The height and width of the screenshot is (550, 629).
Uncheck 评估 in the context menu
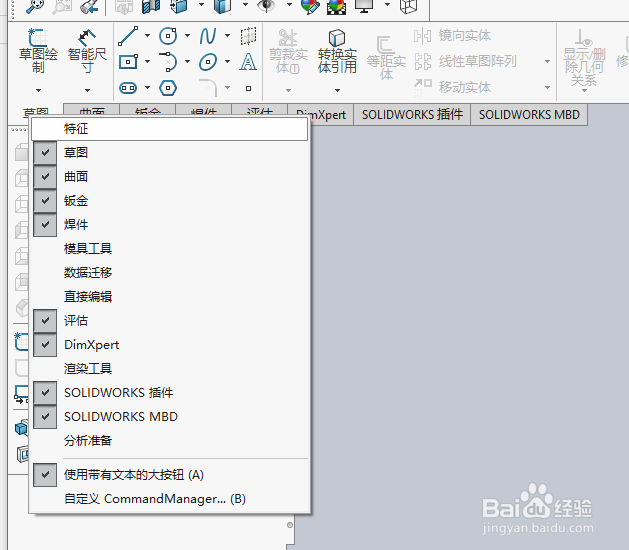click(45, 321)
